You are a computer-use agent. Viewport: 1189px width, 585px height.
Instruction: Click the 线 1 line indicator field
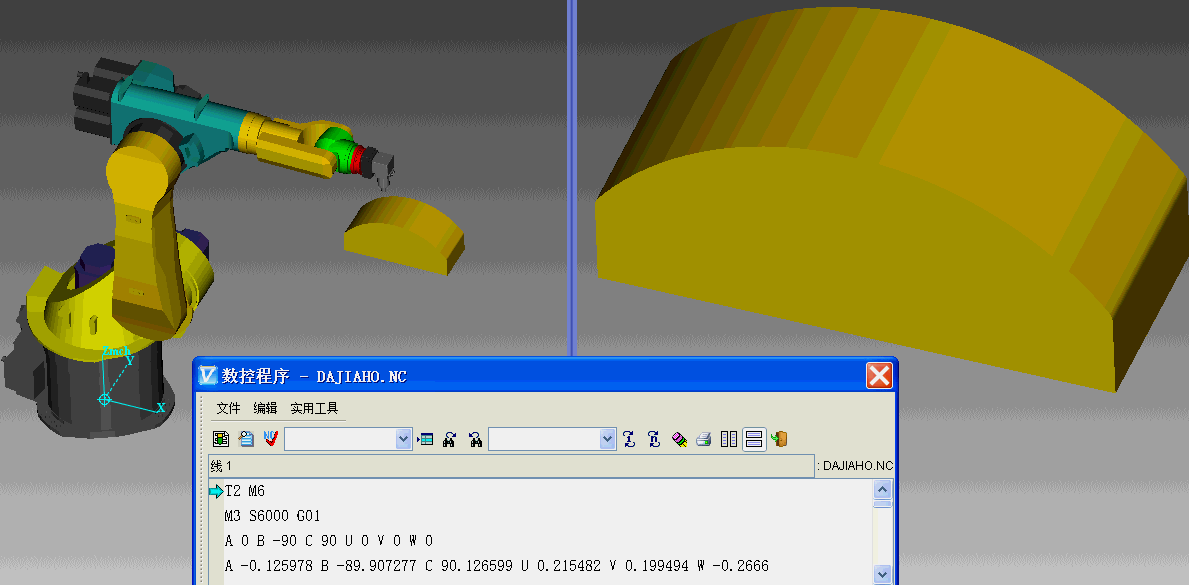click(x=511, y=465)
